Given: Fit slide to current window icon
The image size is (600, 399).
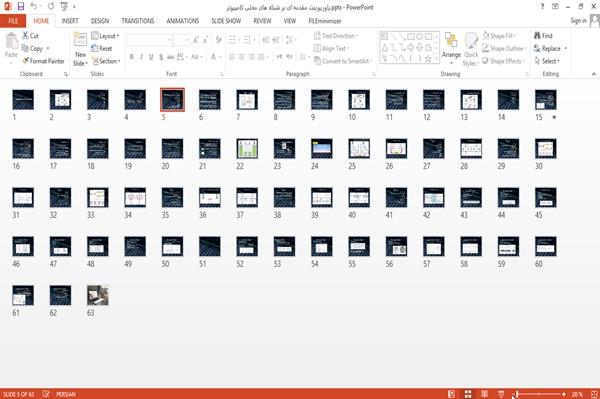Looking at the screenshot, I should [x=594, y=394].
